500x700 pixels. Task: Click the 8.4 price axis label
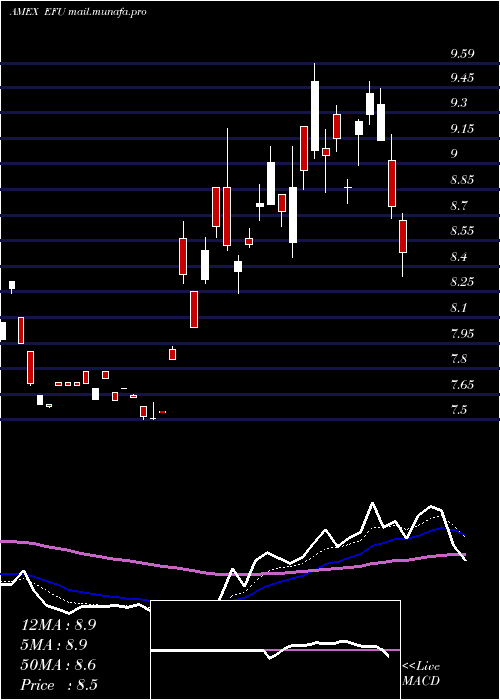[x=459, y=257]
